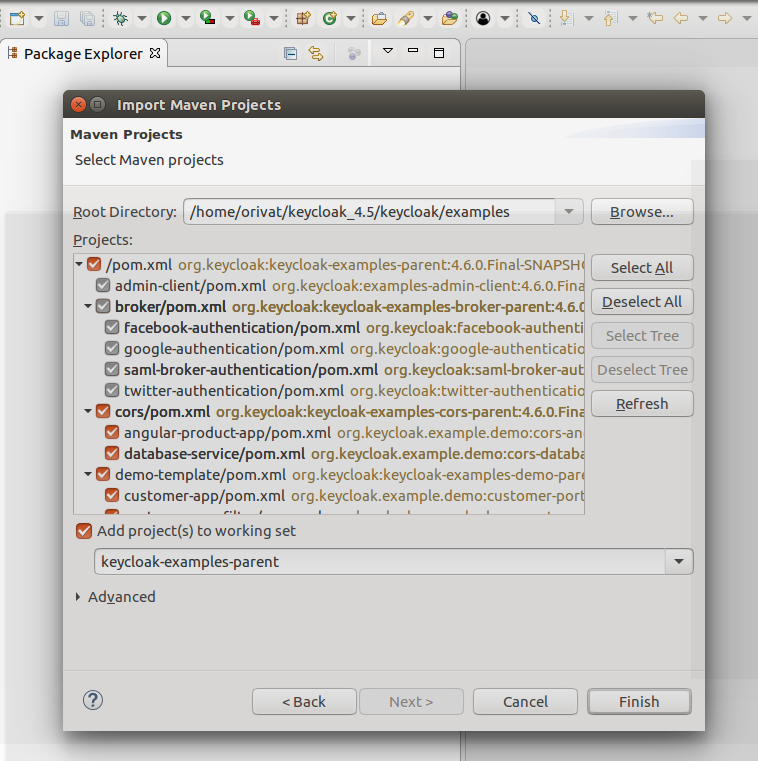Select the Package Explorer tab
This screenshot has height=761, width=758.
tap(82, 54)
